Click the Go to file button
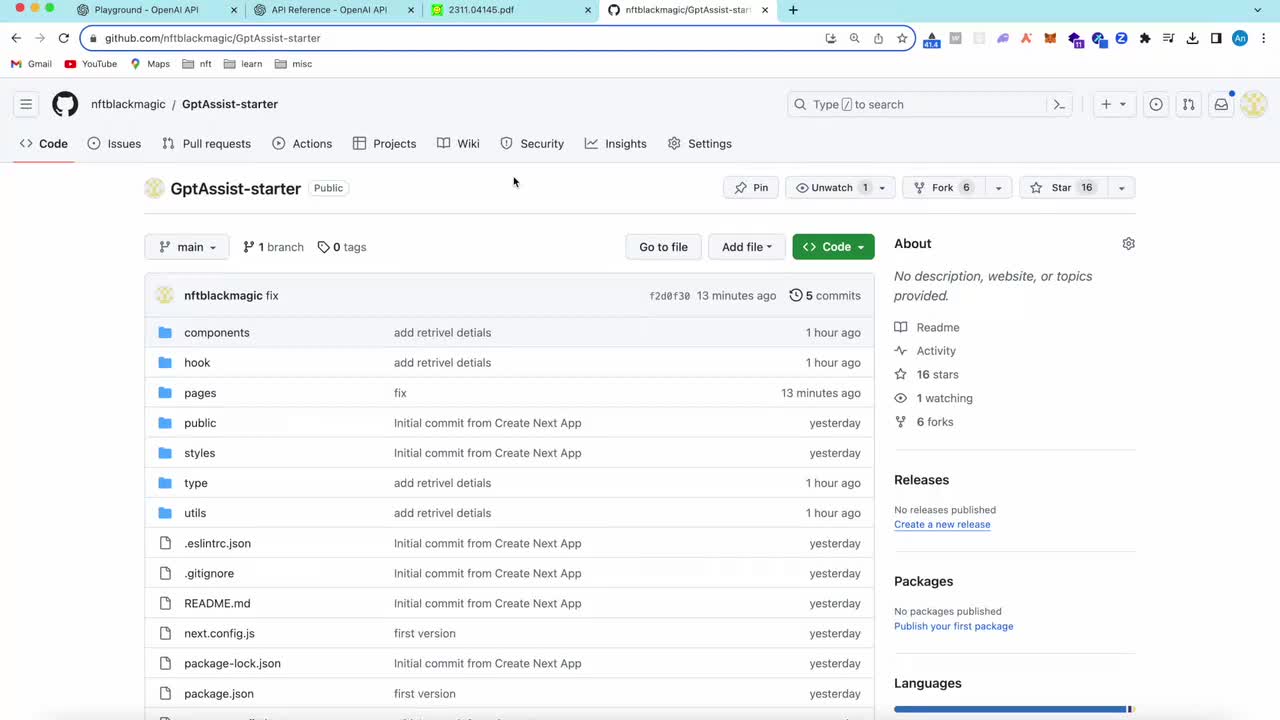Screen dimensions: 1280x720 pos(663,247)
